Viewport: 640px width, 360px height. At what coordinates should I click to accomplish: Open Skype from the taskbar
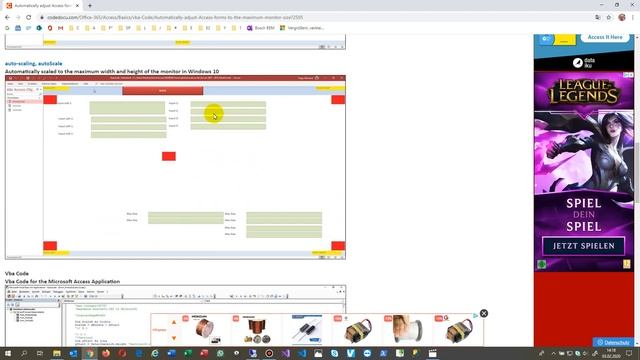[x=334, y=353]
